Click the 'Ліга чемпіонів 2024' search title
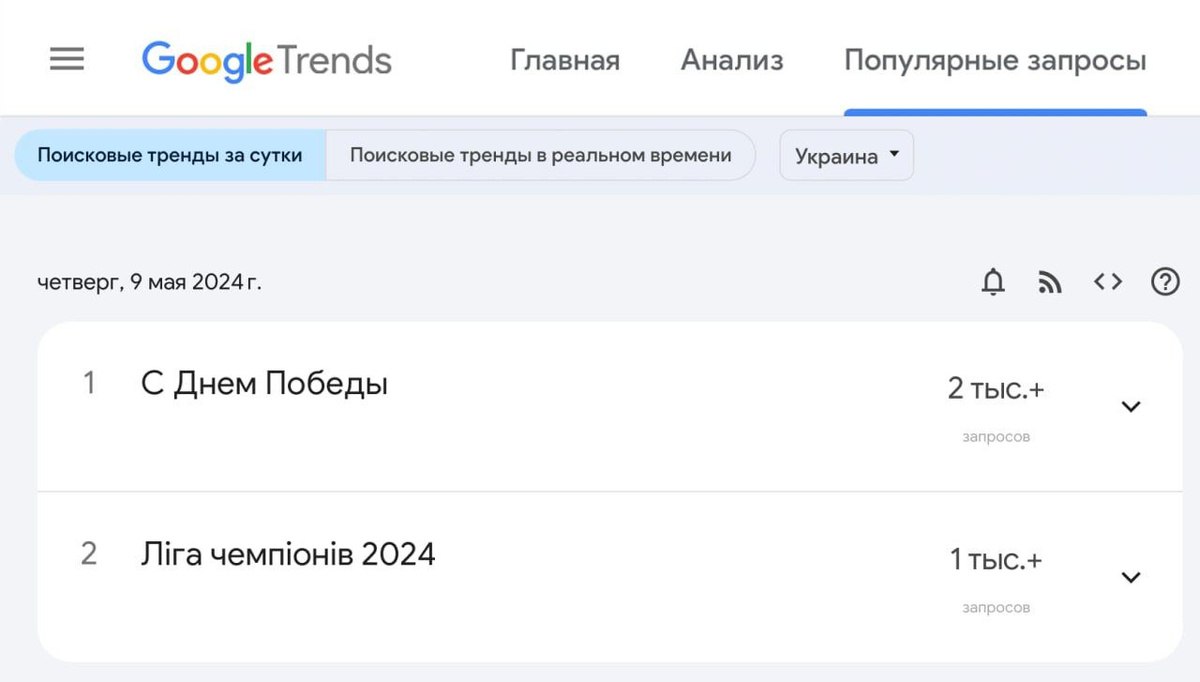1200x682 pixels. click(288, 554)
